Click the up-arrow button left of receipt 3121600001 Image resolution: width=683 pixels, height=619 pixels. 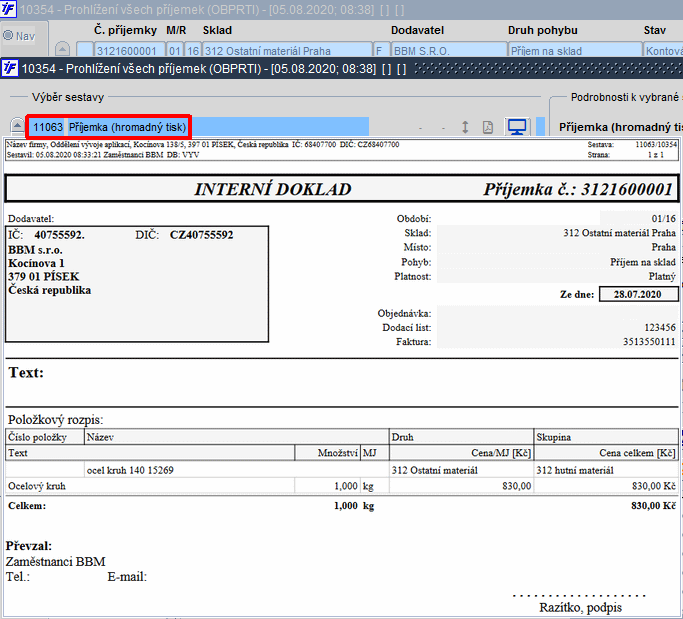[62, 50]
